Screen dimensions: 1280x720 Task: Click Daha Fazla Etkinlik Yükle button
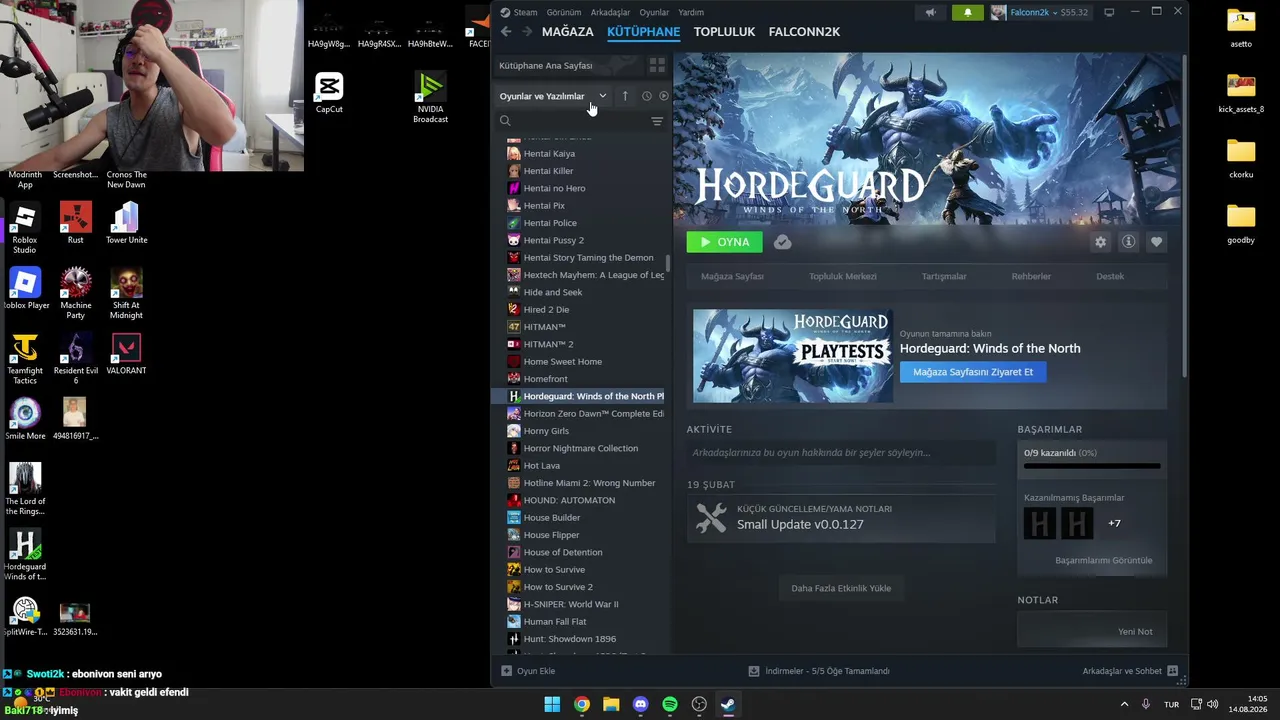pos(841,588)
